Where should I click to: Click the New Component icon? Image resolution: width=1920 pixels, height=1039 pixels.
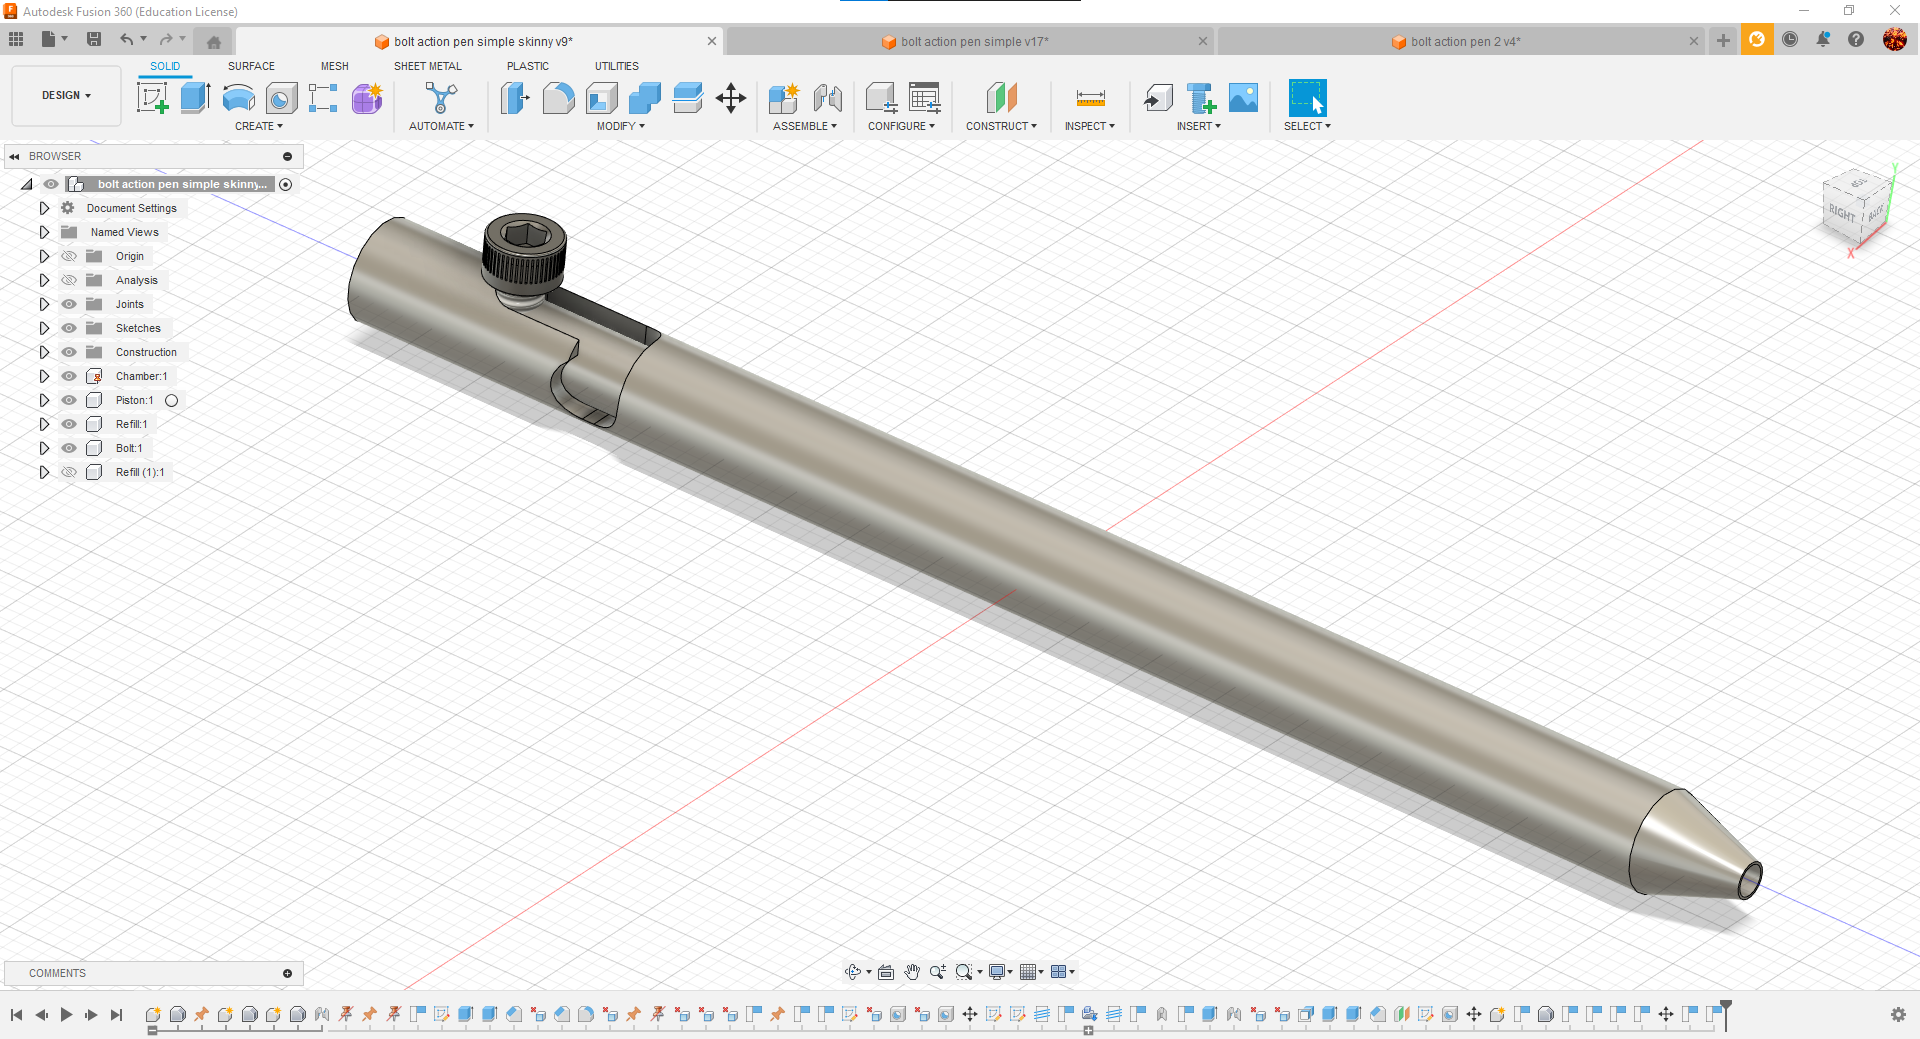point(783,98)
